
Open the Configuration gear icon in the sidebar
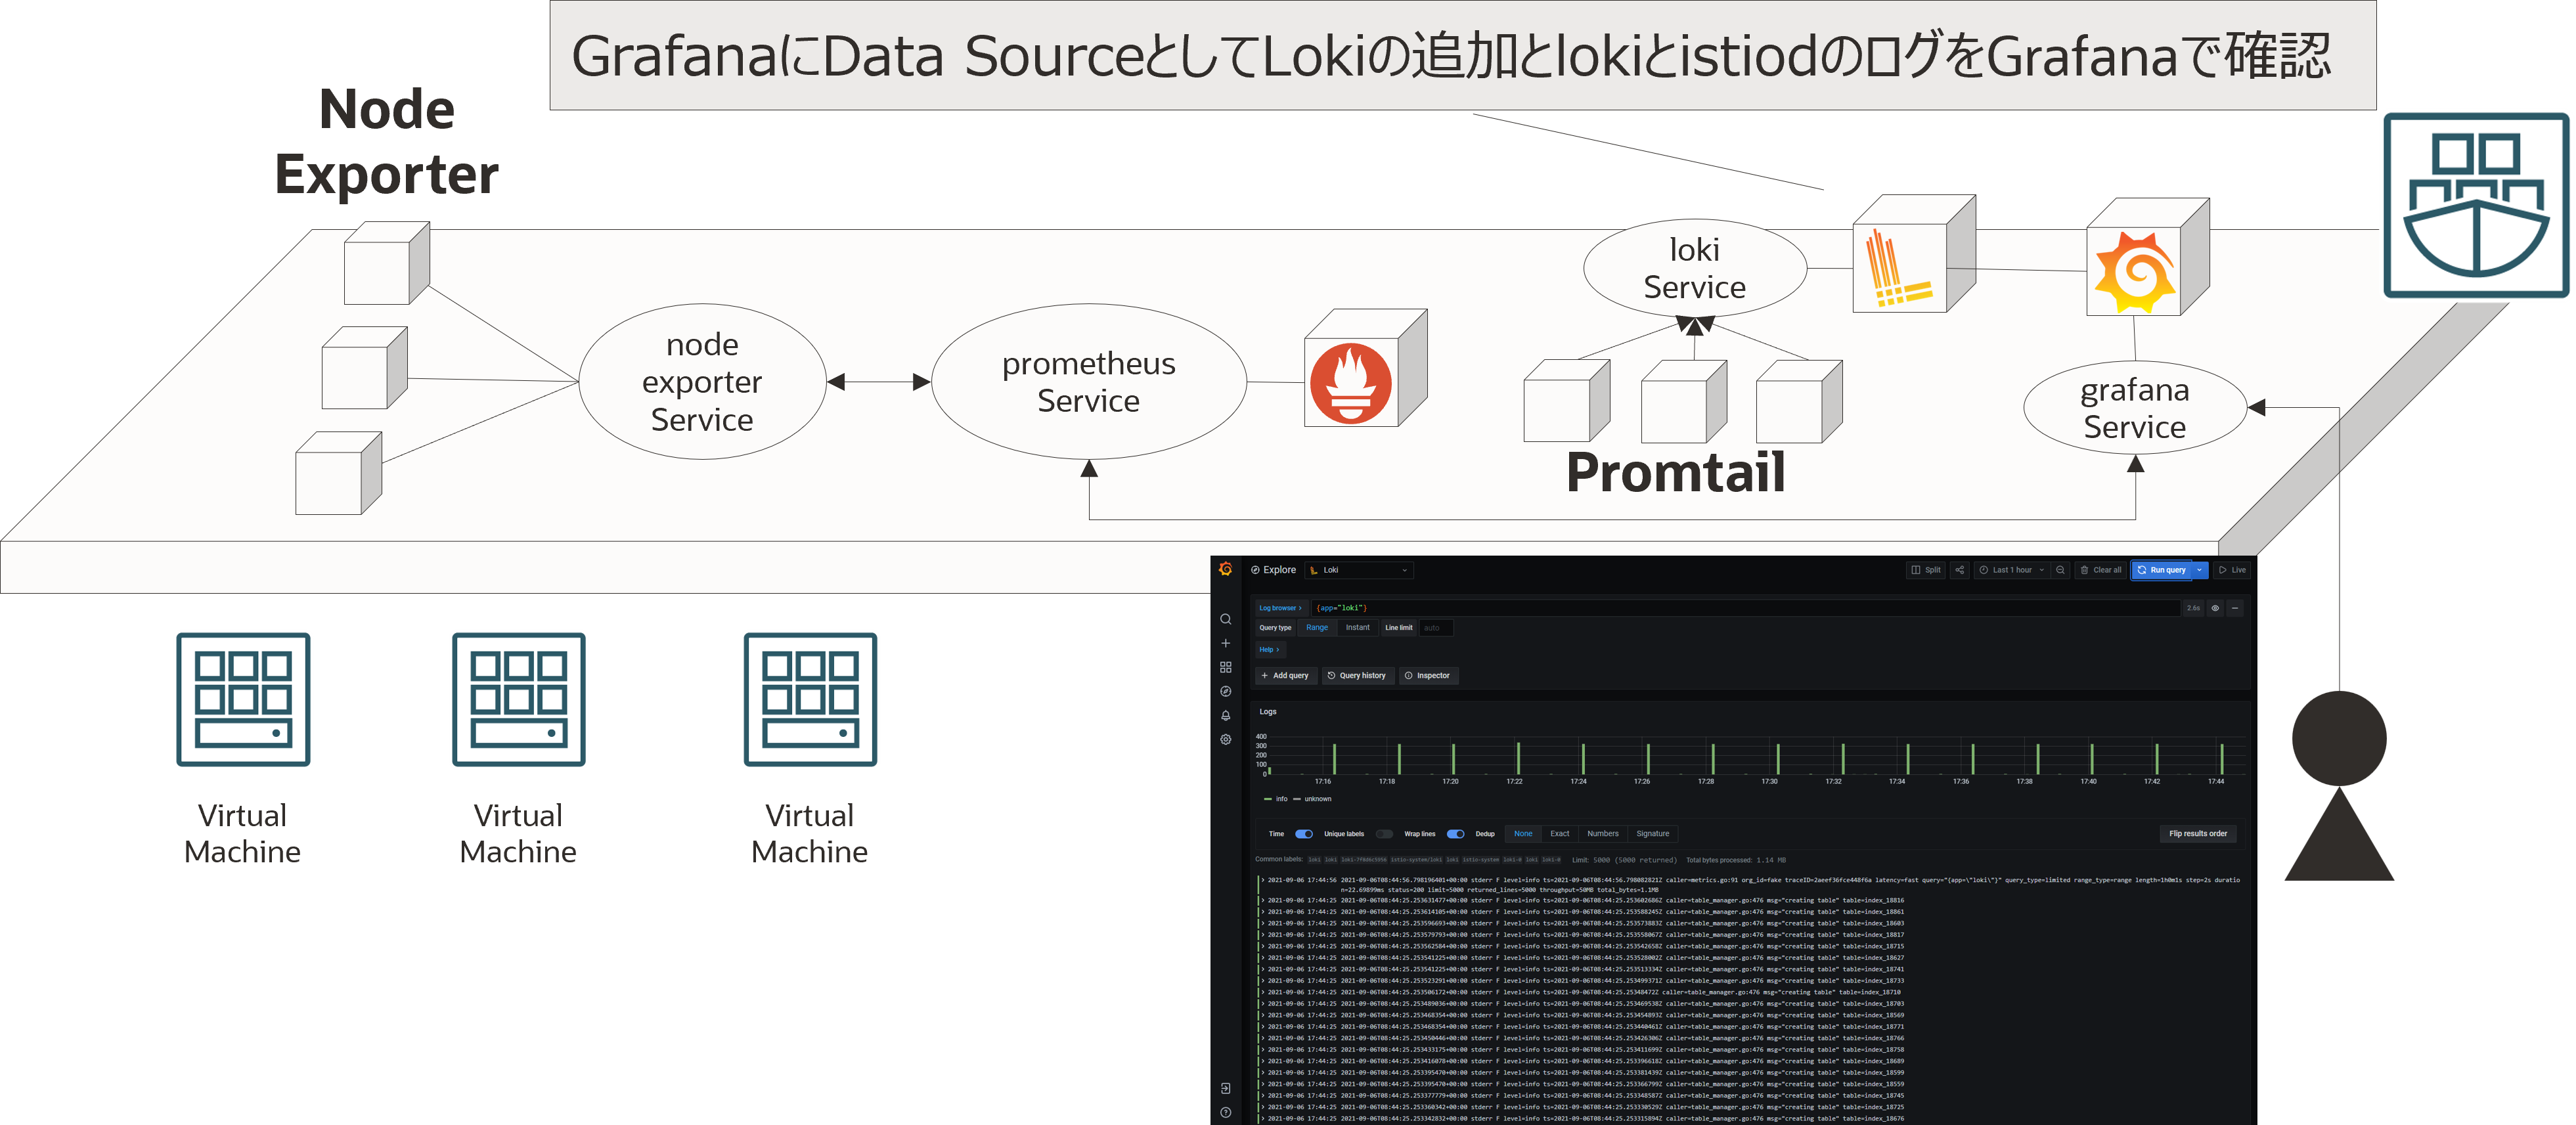click(x=1225, y=739)
